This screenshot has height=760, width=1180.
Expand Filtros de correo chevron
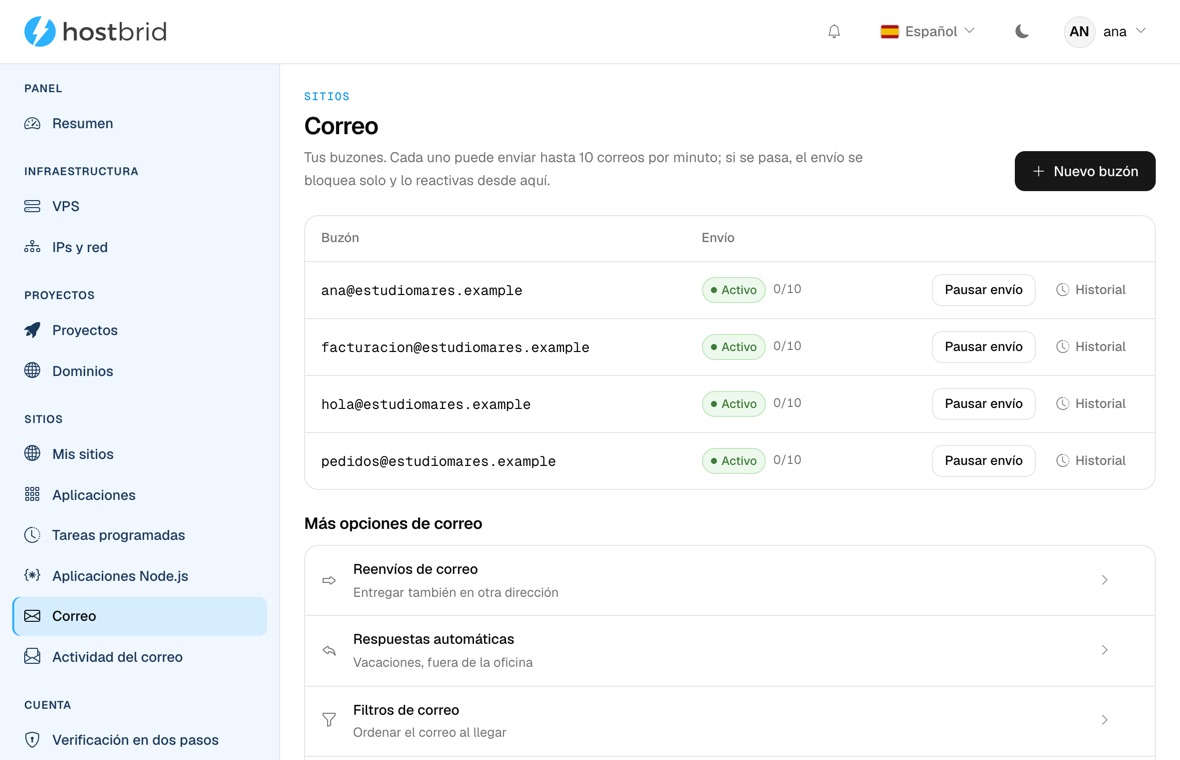click(x=1105, y=720)
